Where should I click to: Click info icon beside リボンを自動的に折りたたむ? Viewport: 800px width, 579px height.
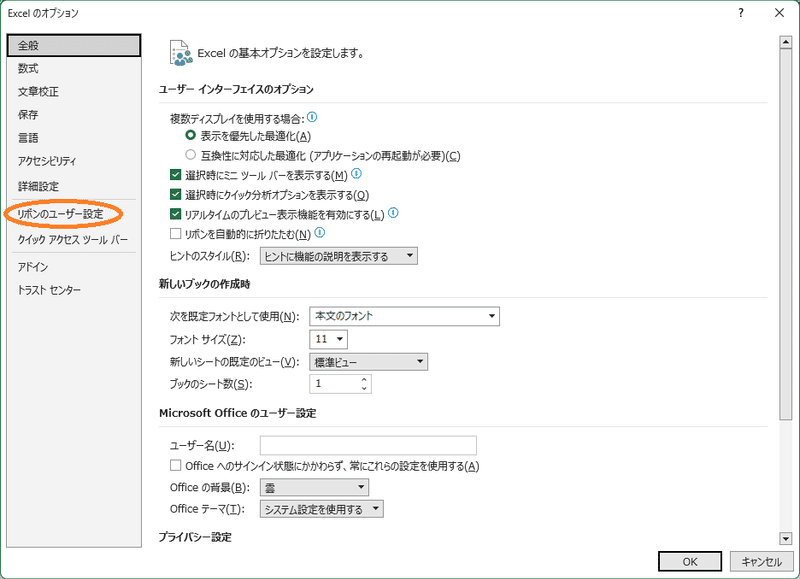pyautogui.click(x=319, y=233)
